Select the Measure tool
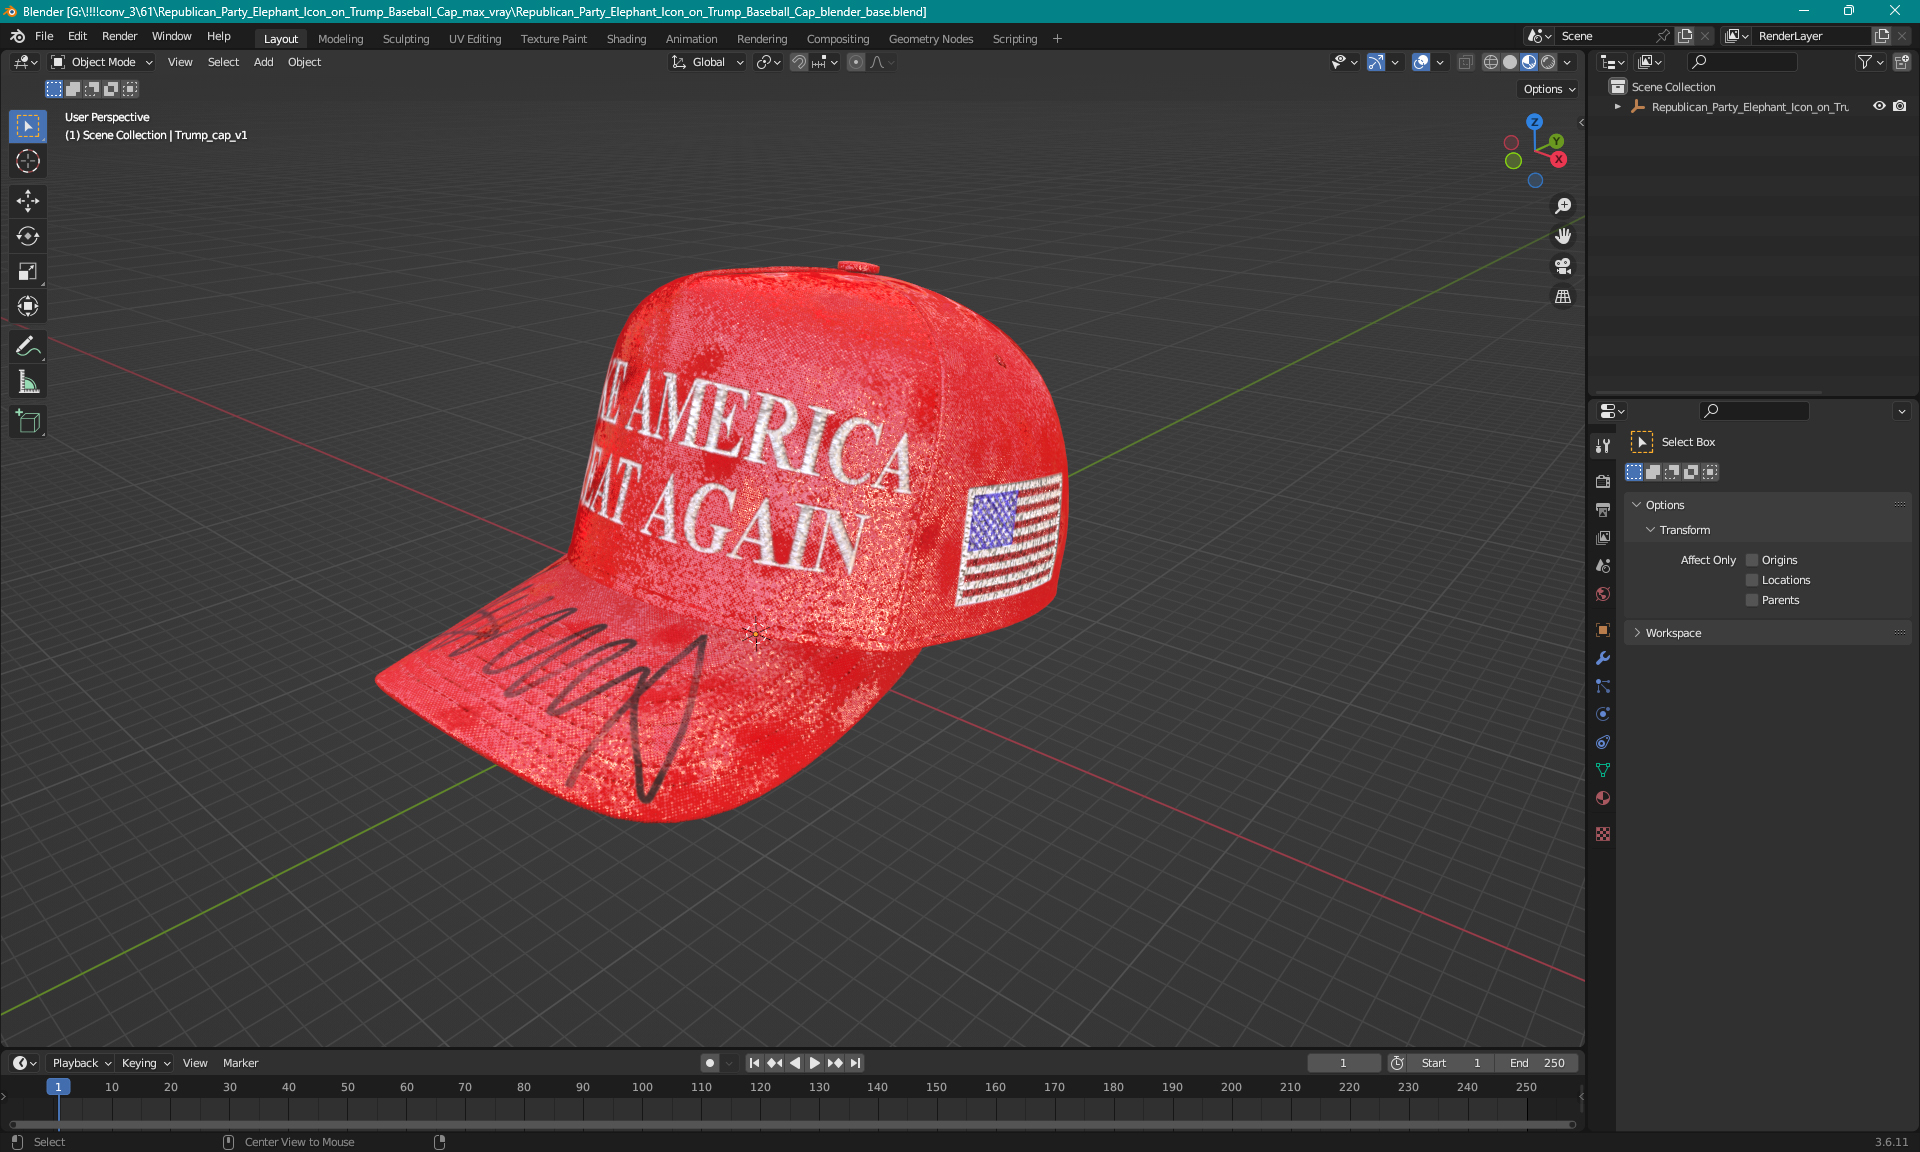The height and width of the screenshot is (1152, 1920). [28, 382]
